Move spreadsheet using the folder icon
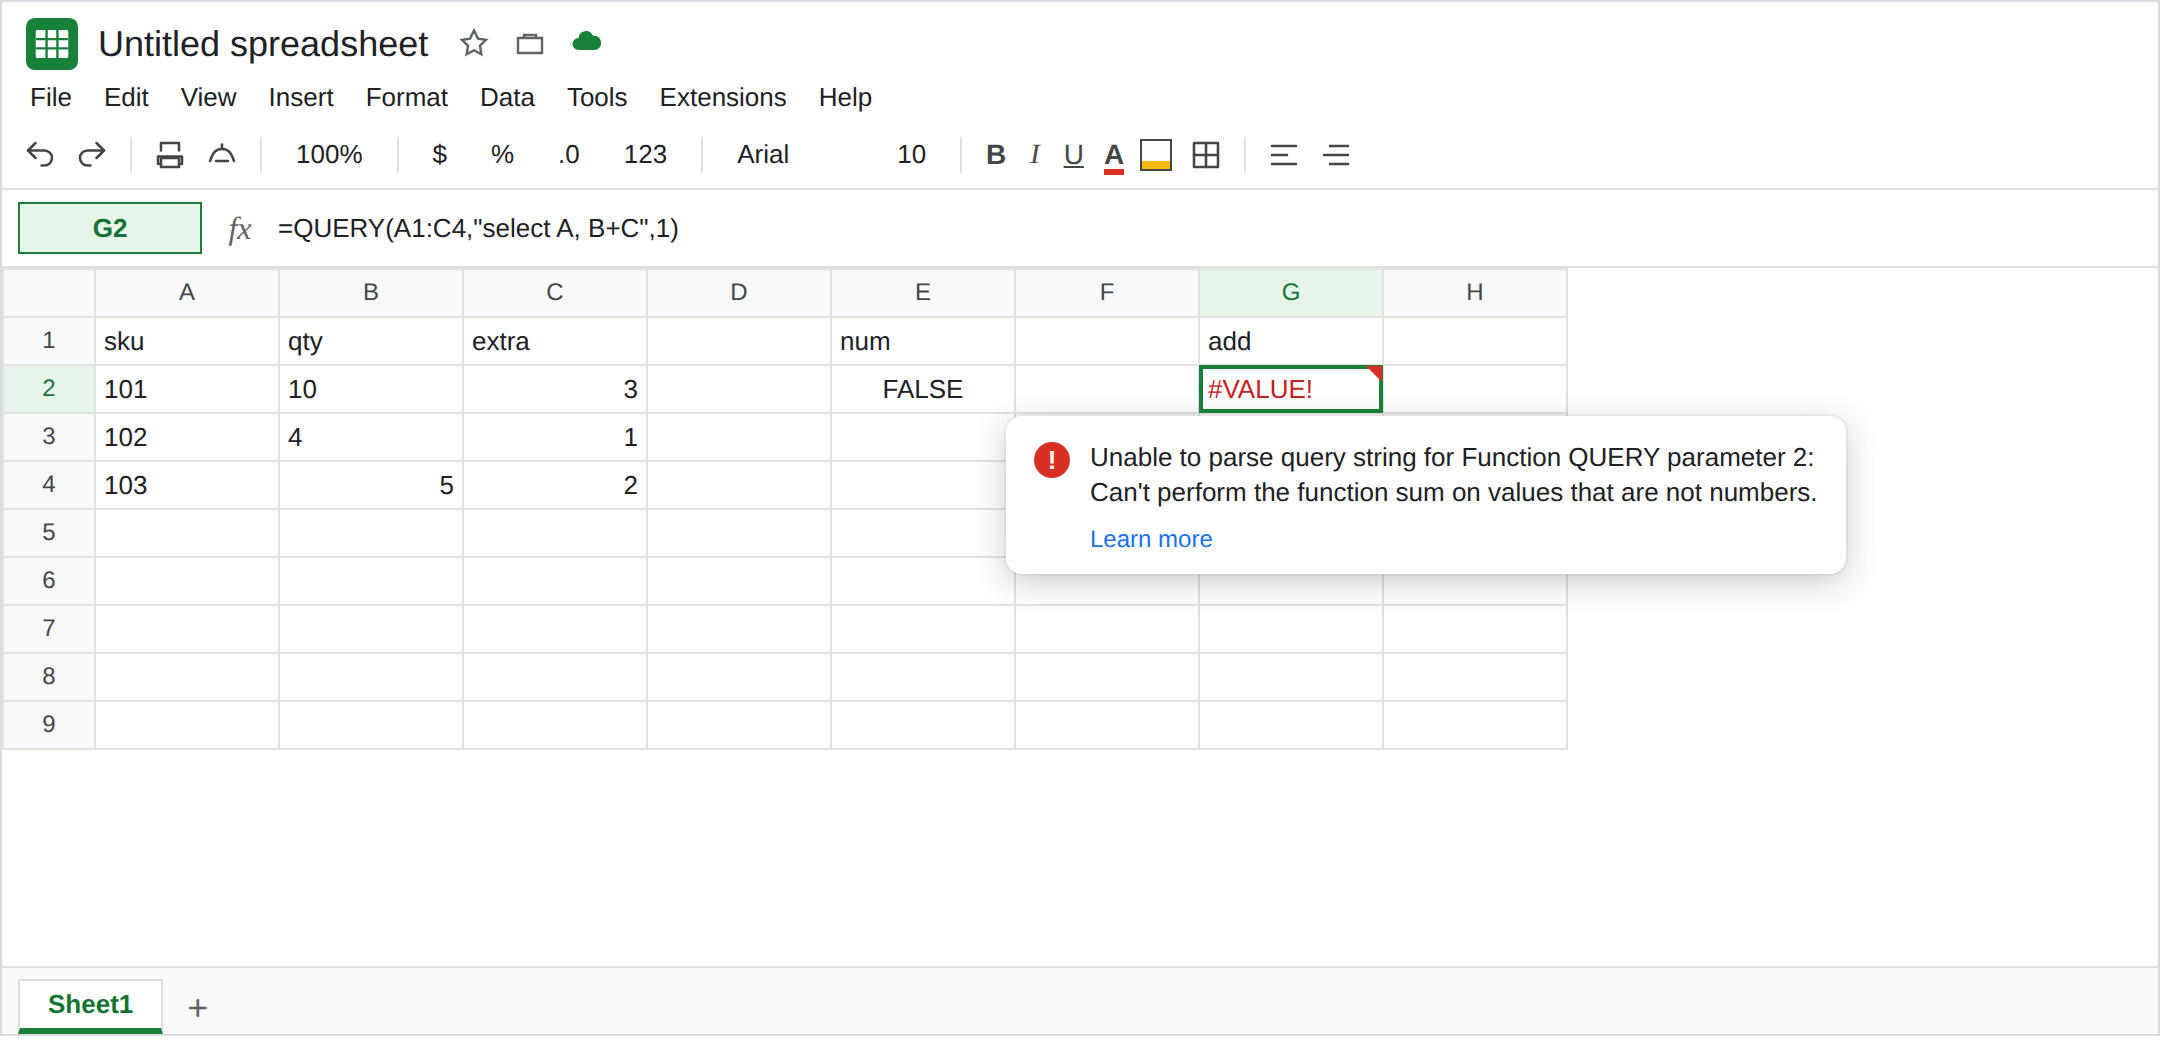Screen dimensions: 2160x1044 [x=530, y=43]
